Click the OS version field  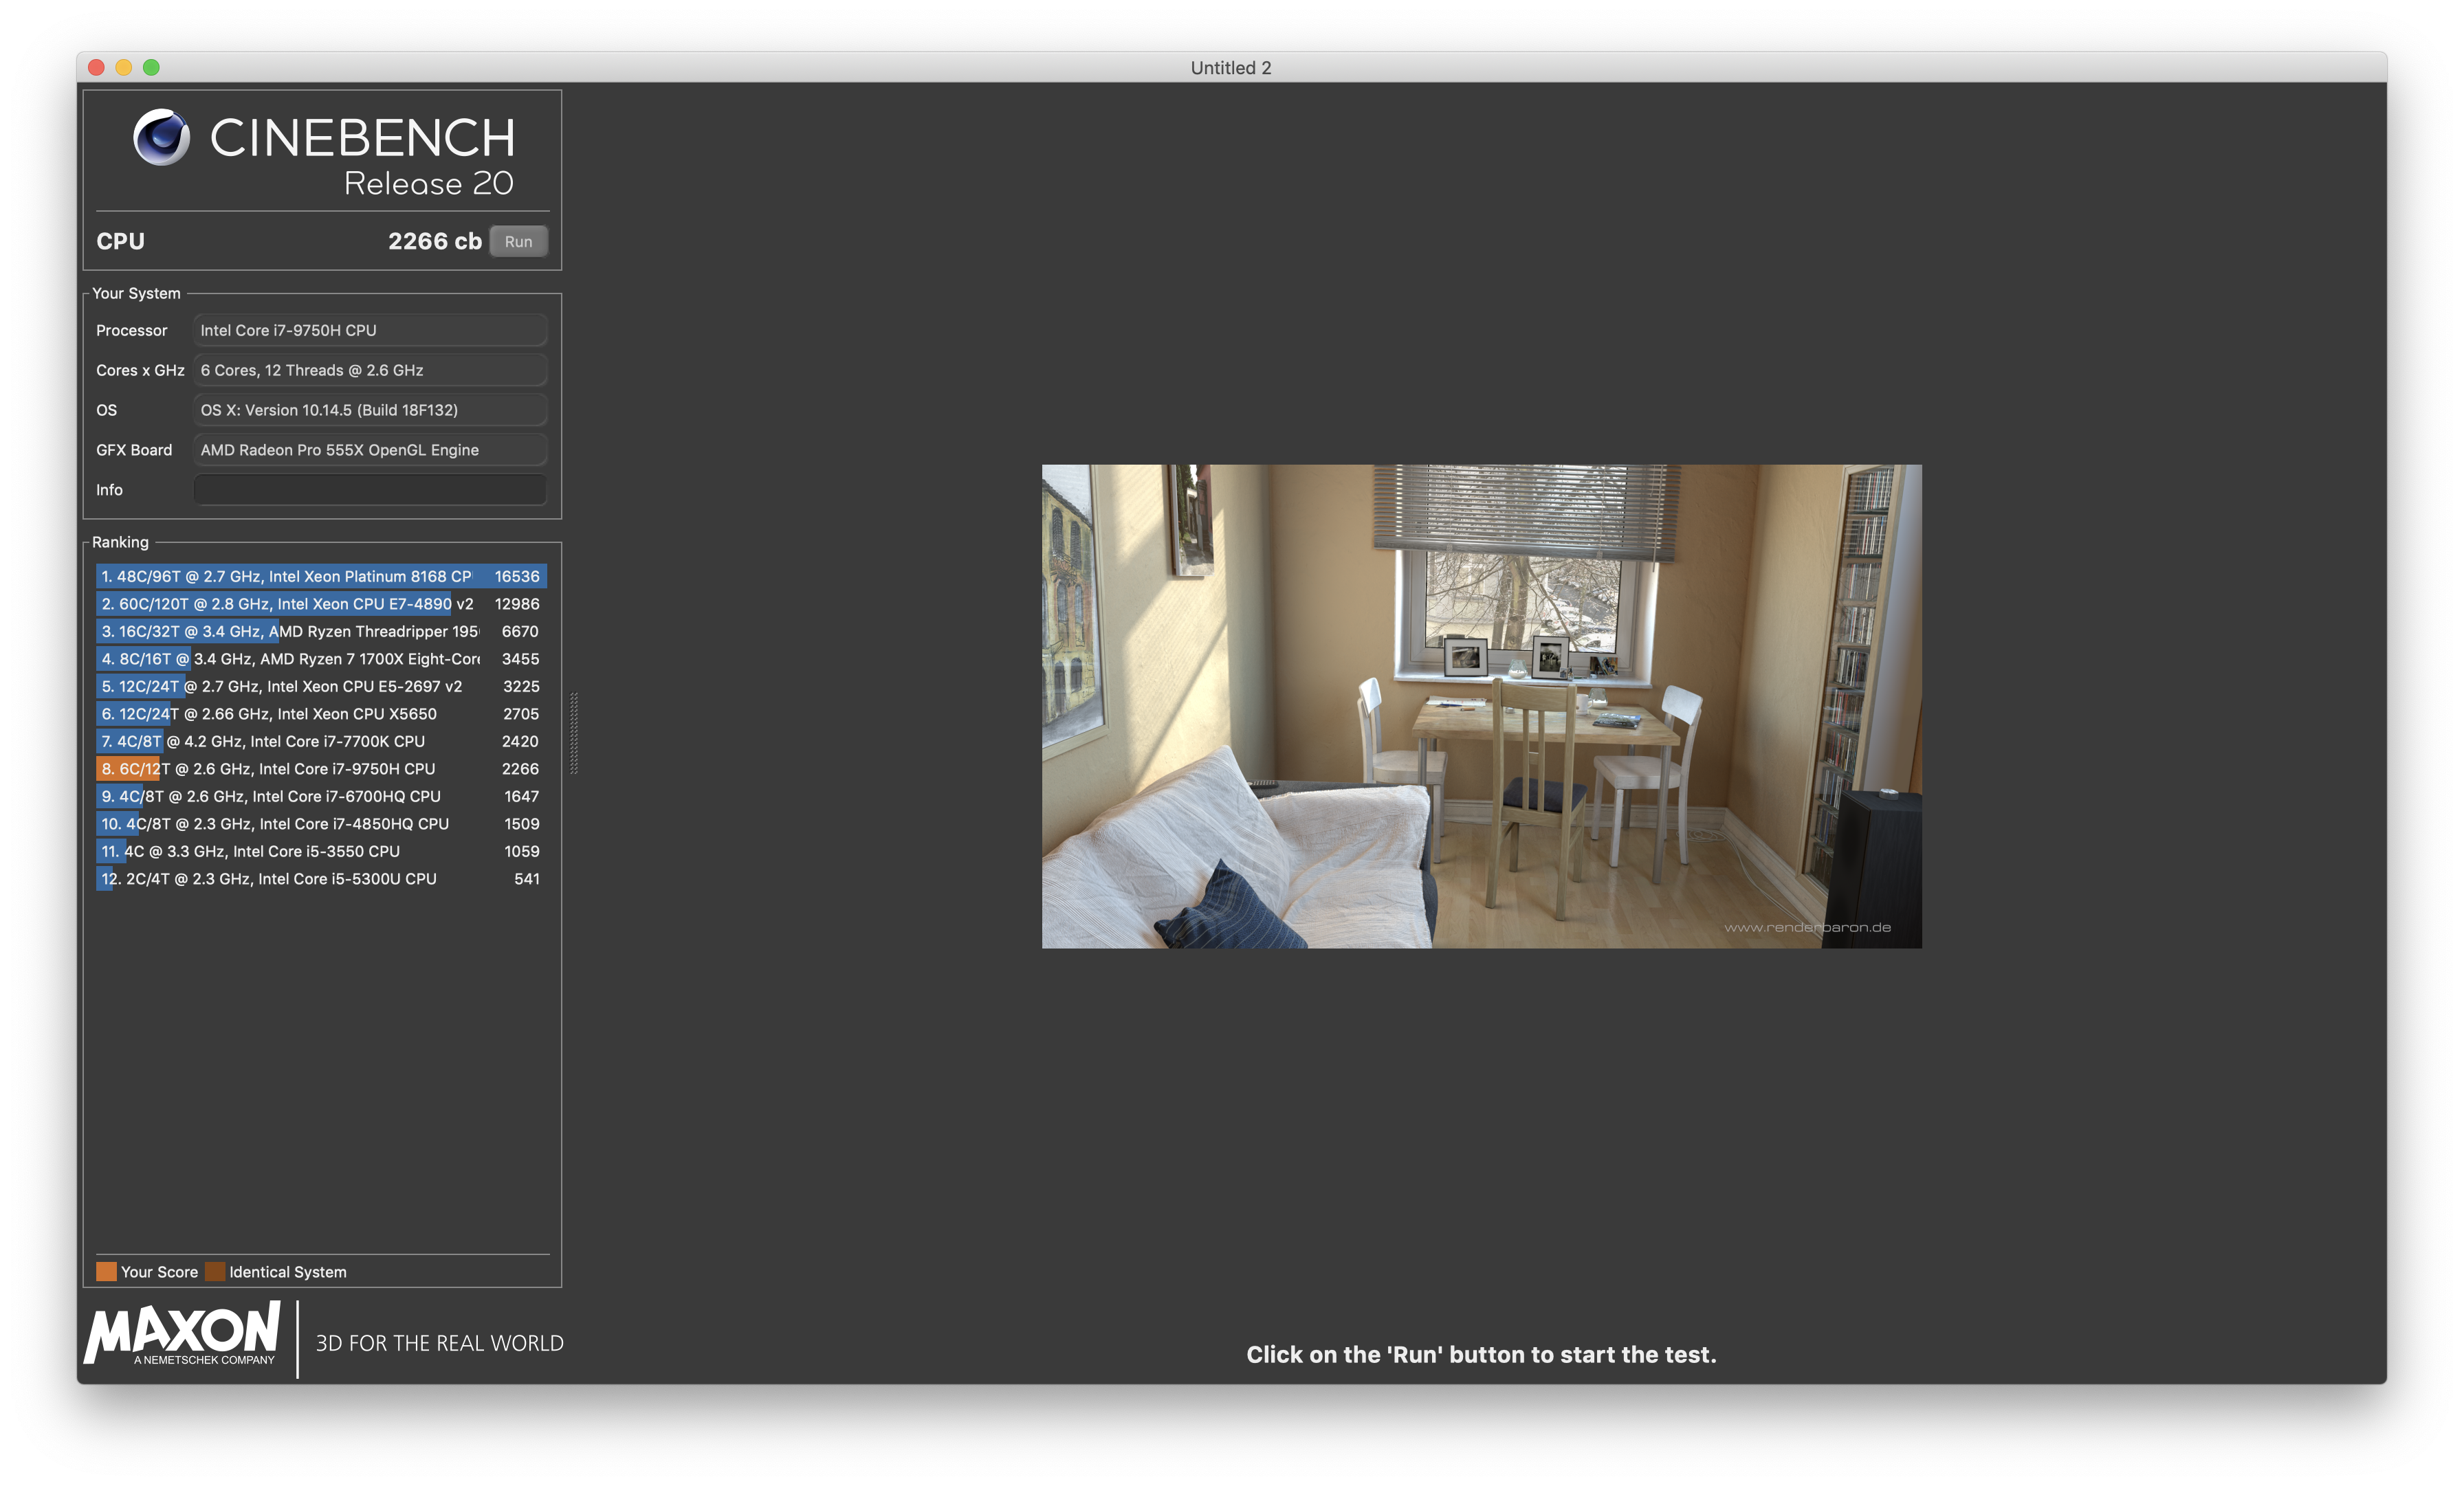370,410
